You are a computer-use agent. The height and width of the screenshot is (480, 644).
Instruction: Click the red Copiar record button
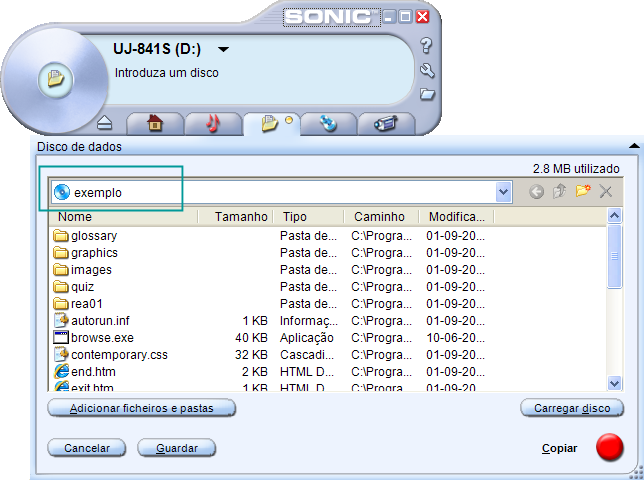609,448
